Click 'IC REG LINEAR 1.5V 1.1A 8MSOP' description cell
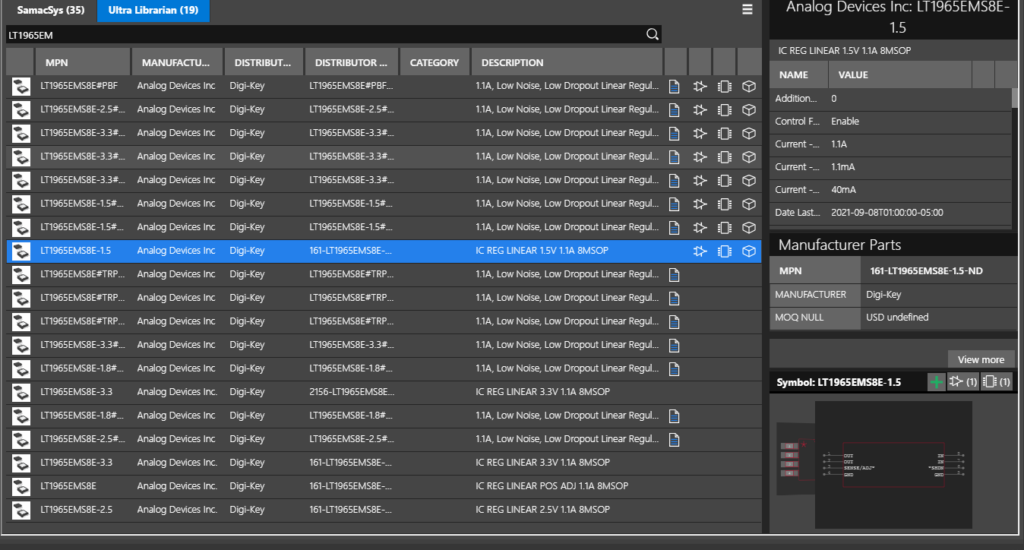The image size is (1024, 550). coord(542,250)
